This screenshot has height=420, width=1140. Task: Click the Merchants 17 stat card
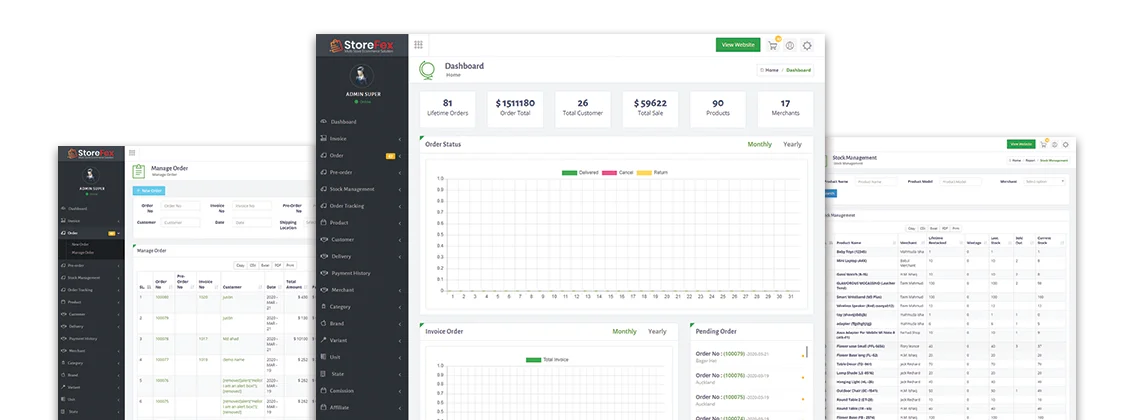(x=785, y=109)
